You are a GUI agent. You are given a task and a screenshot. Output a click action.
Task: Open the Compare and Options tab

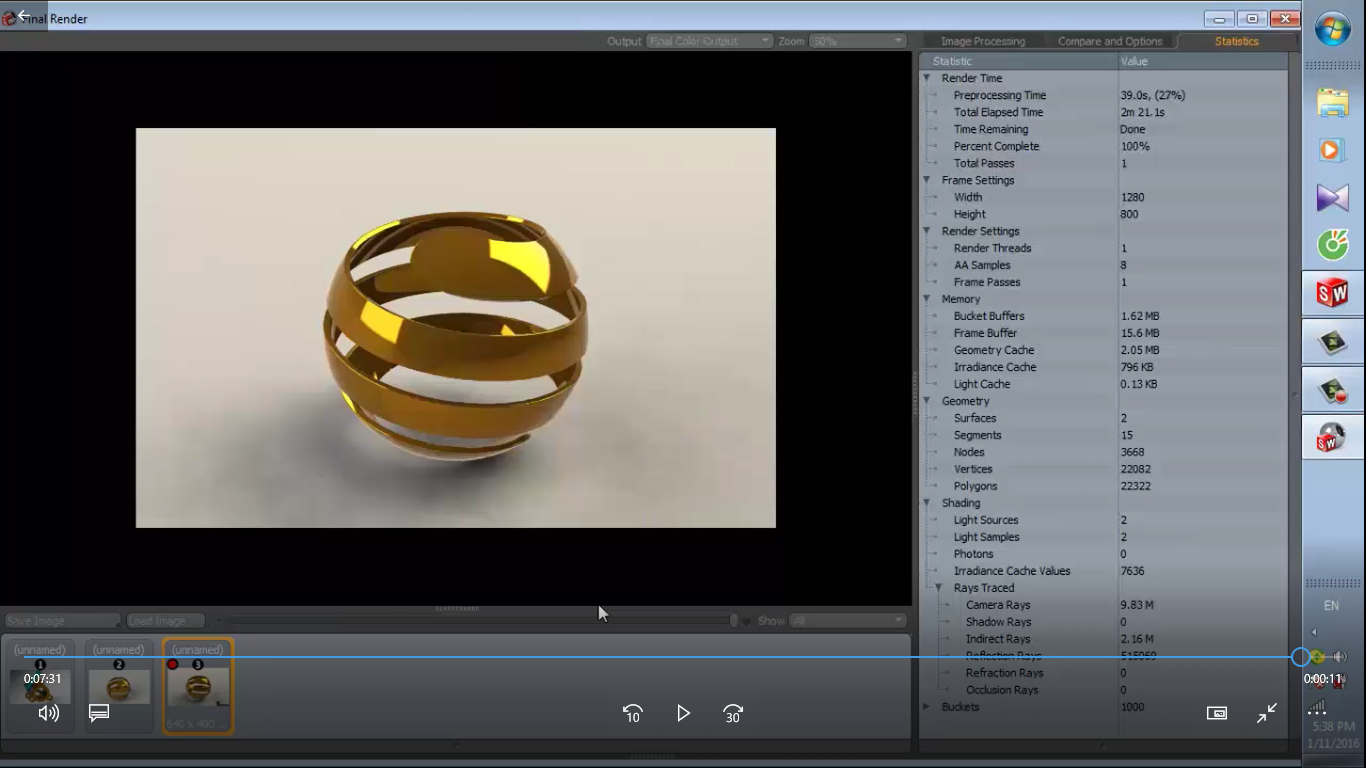[x=1110, y=41]
